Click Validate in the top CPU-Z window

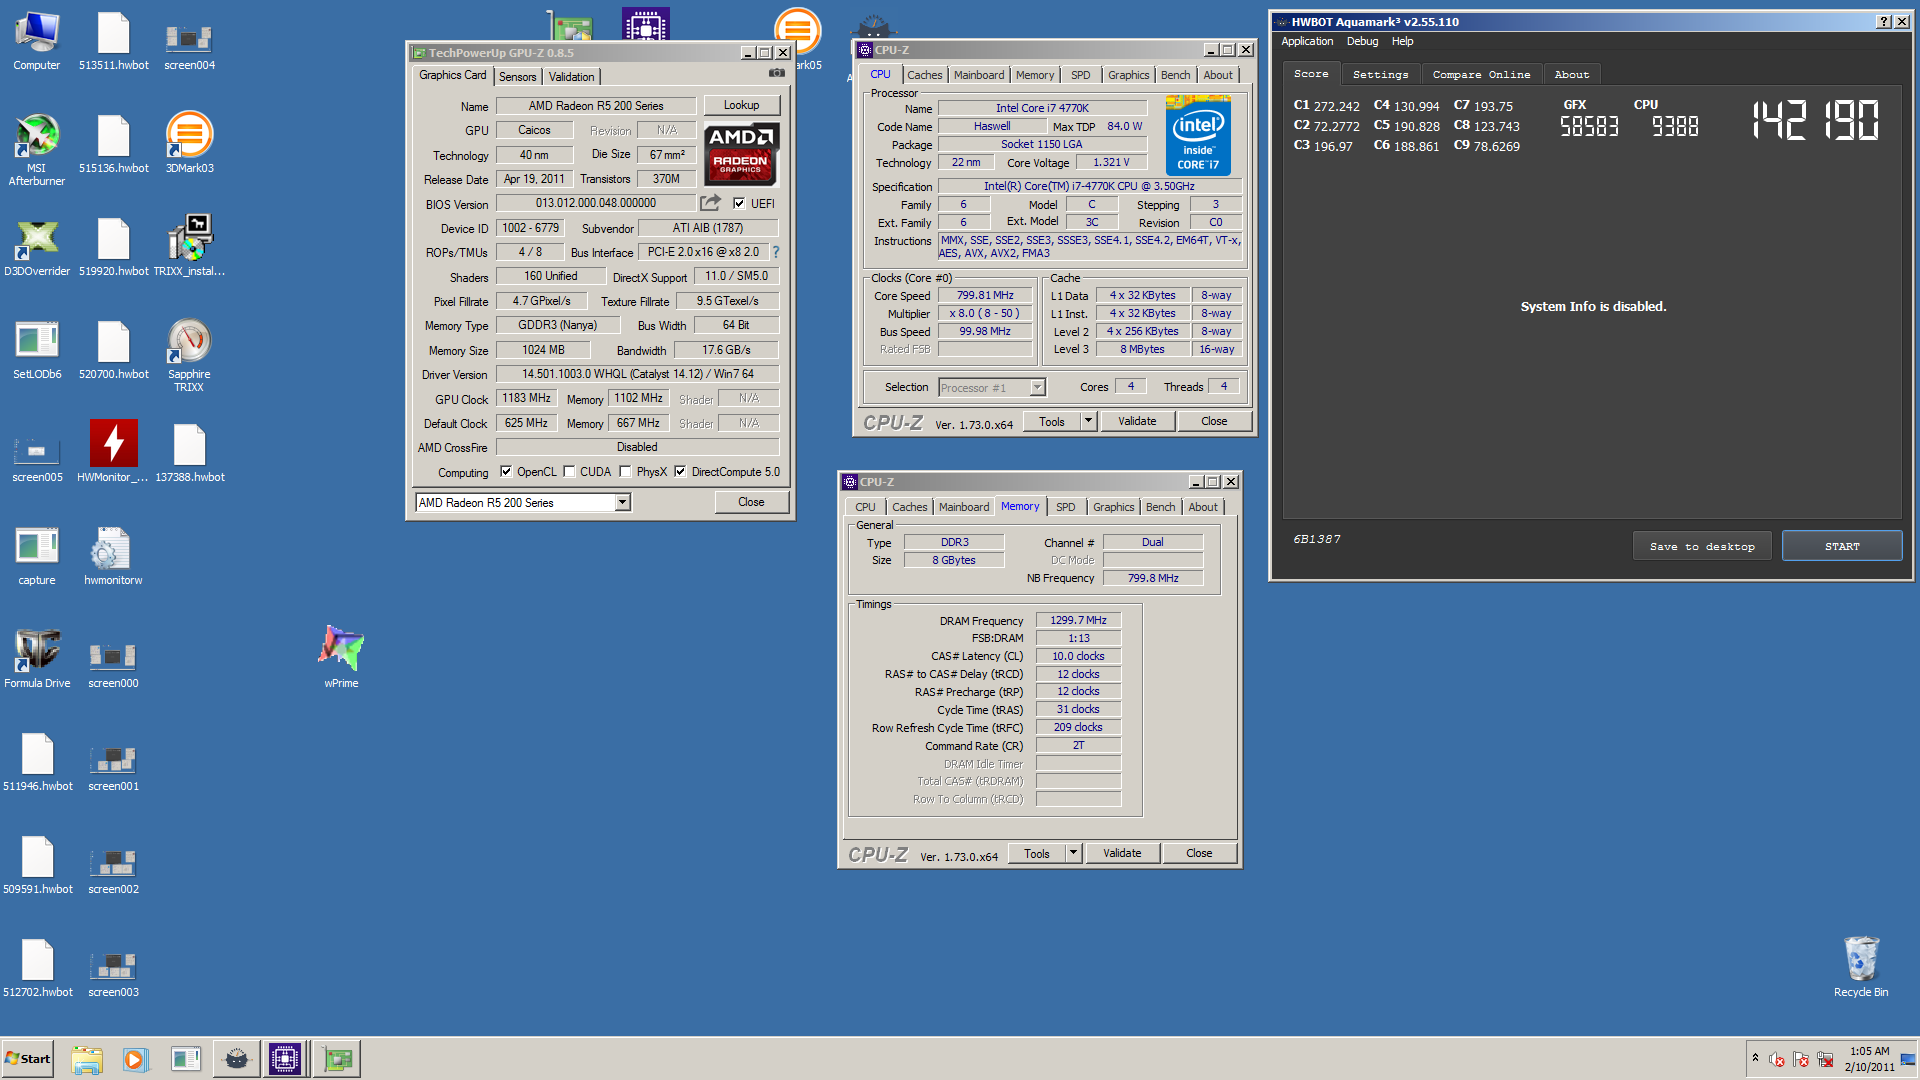tap(1137, 421)
